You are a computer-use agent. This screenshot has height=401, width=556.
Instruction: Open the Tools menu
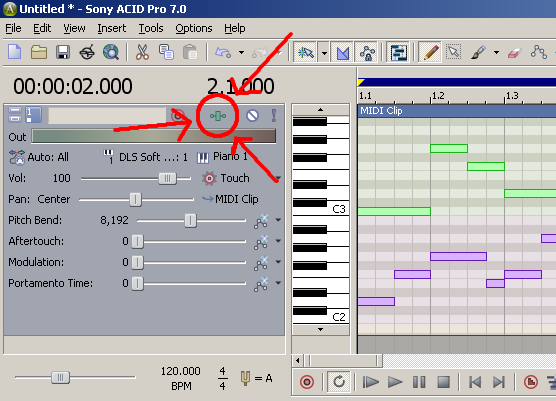pos(151,28)
